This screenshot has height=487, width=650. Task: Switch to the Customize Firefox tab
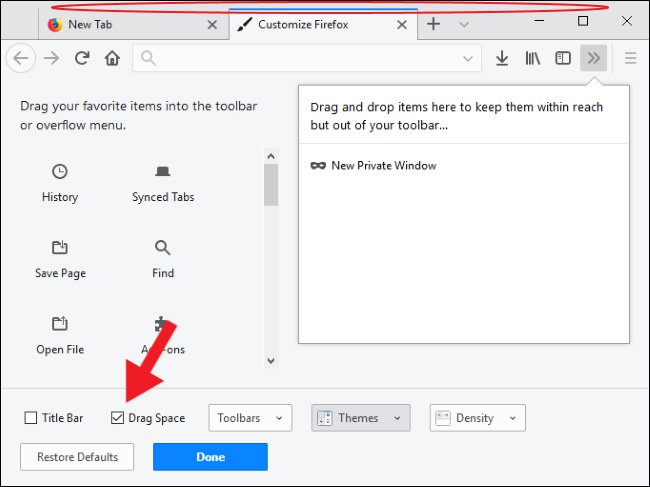[x=323, y=25]
